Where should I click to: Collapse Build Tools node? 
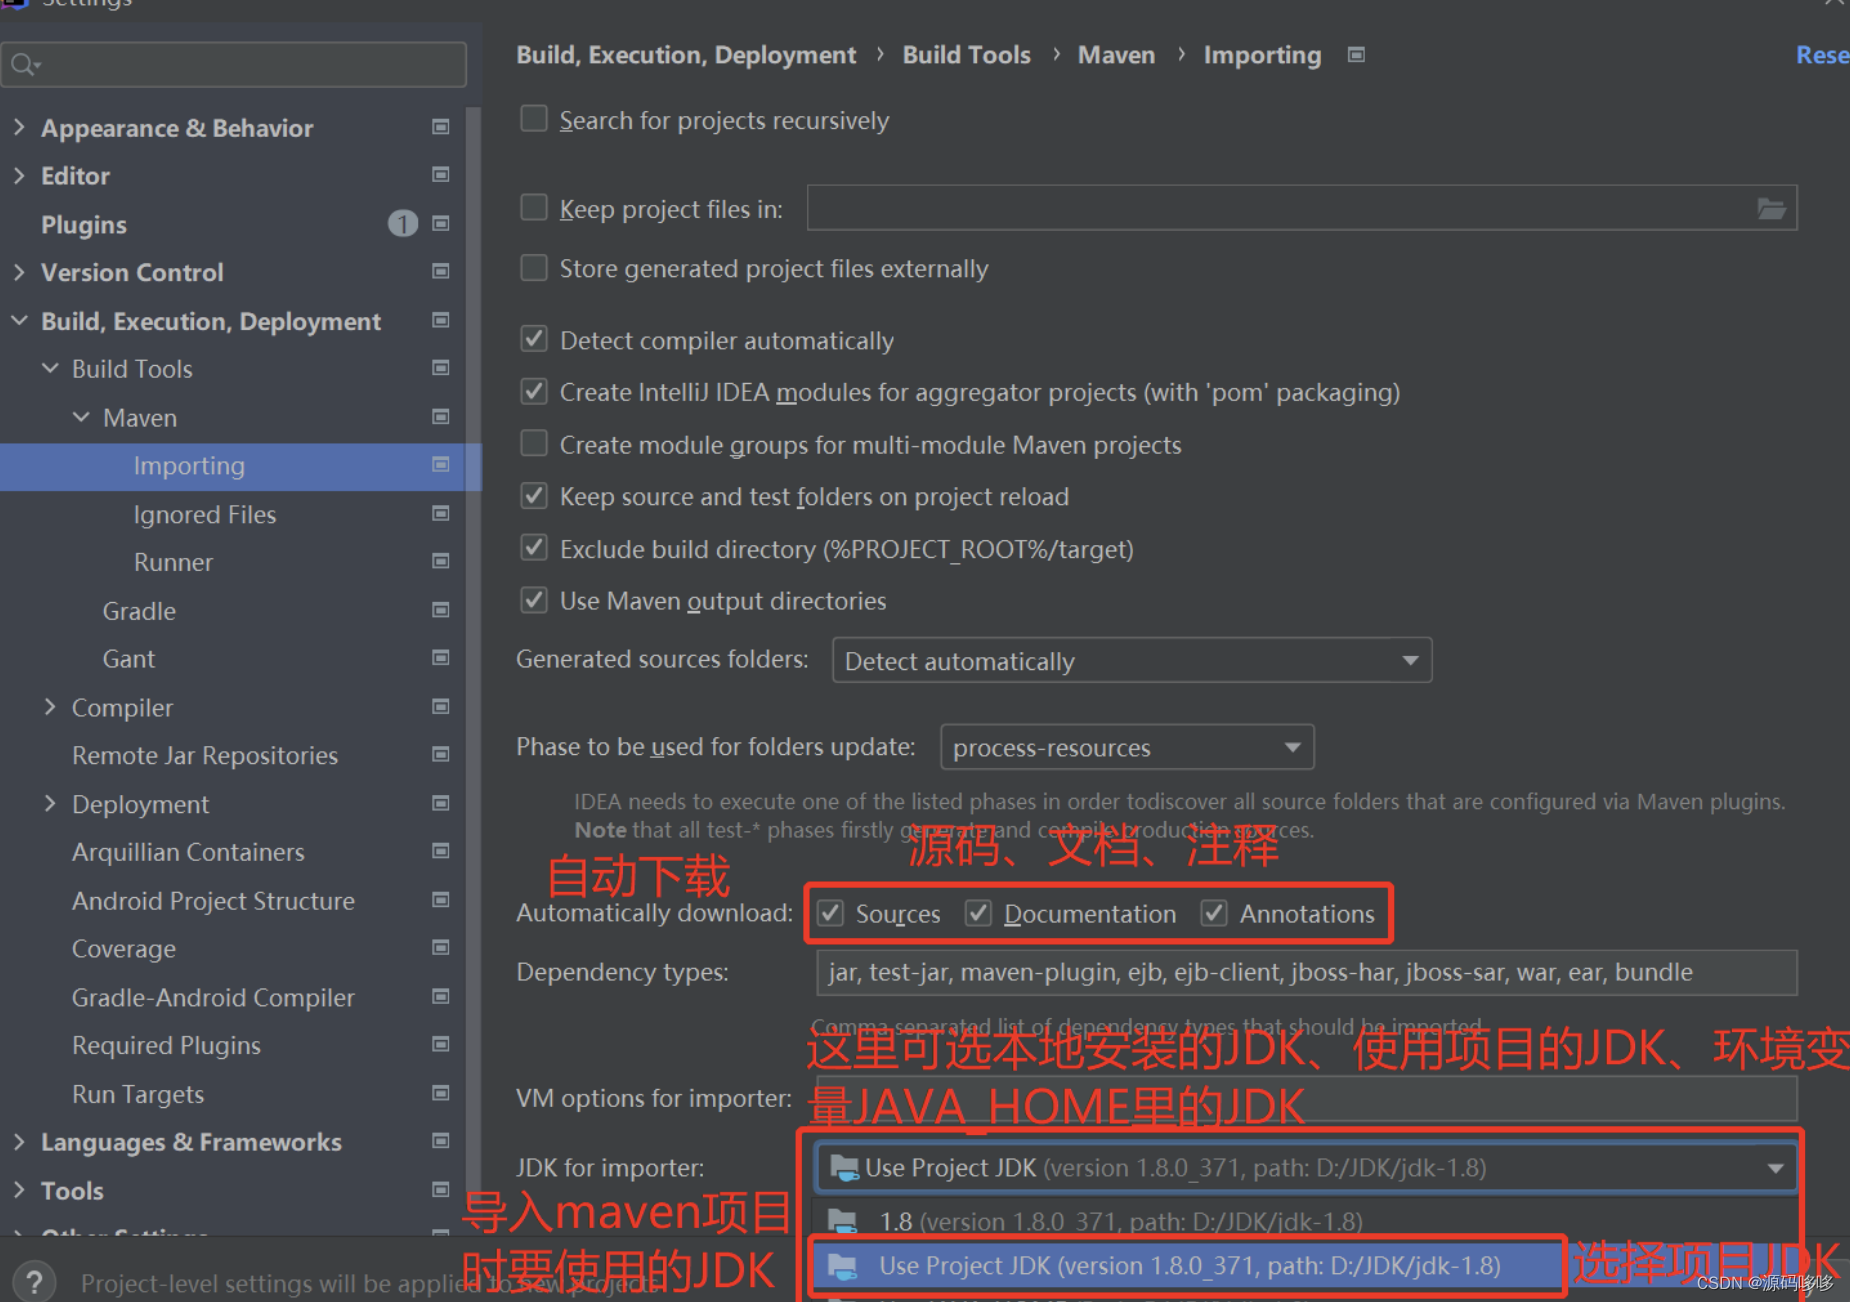click(50, 368)
